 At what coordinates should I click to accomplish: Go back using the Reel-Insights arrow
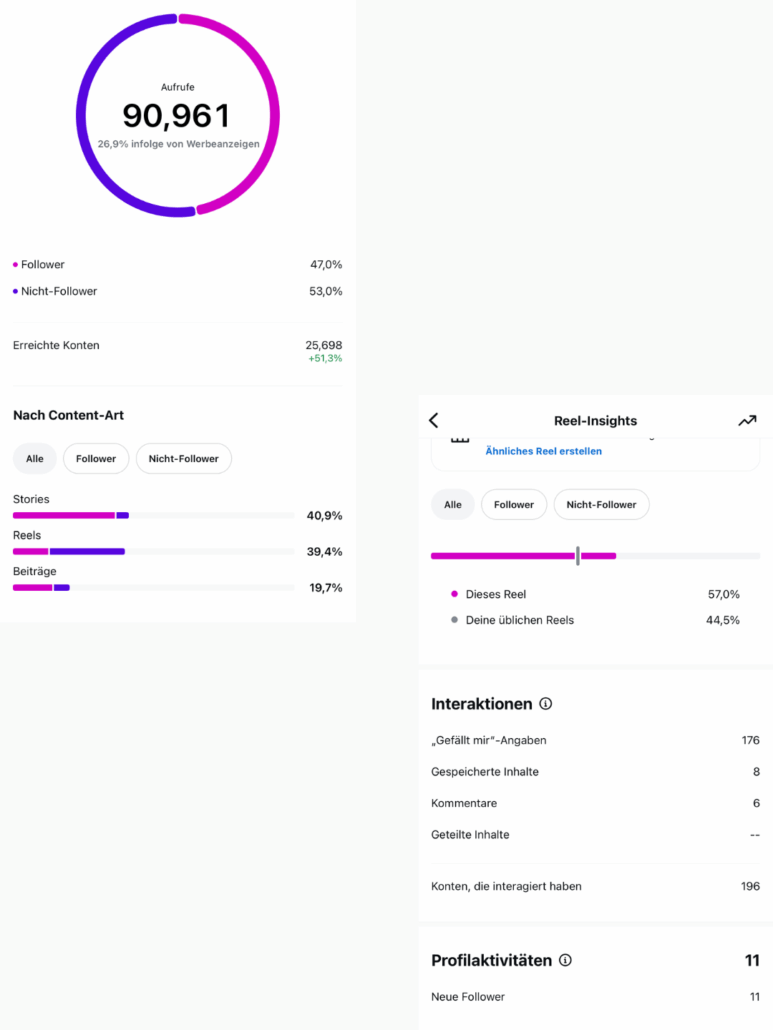[x=433, y=420]
